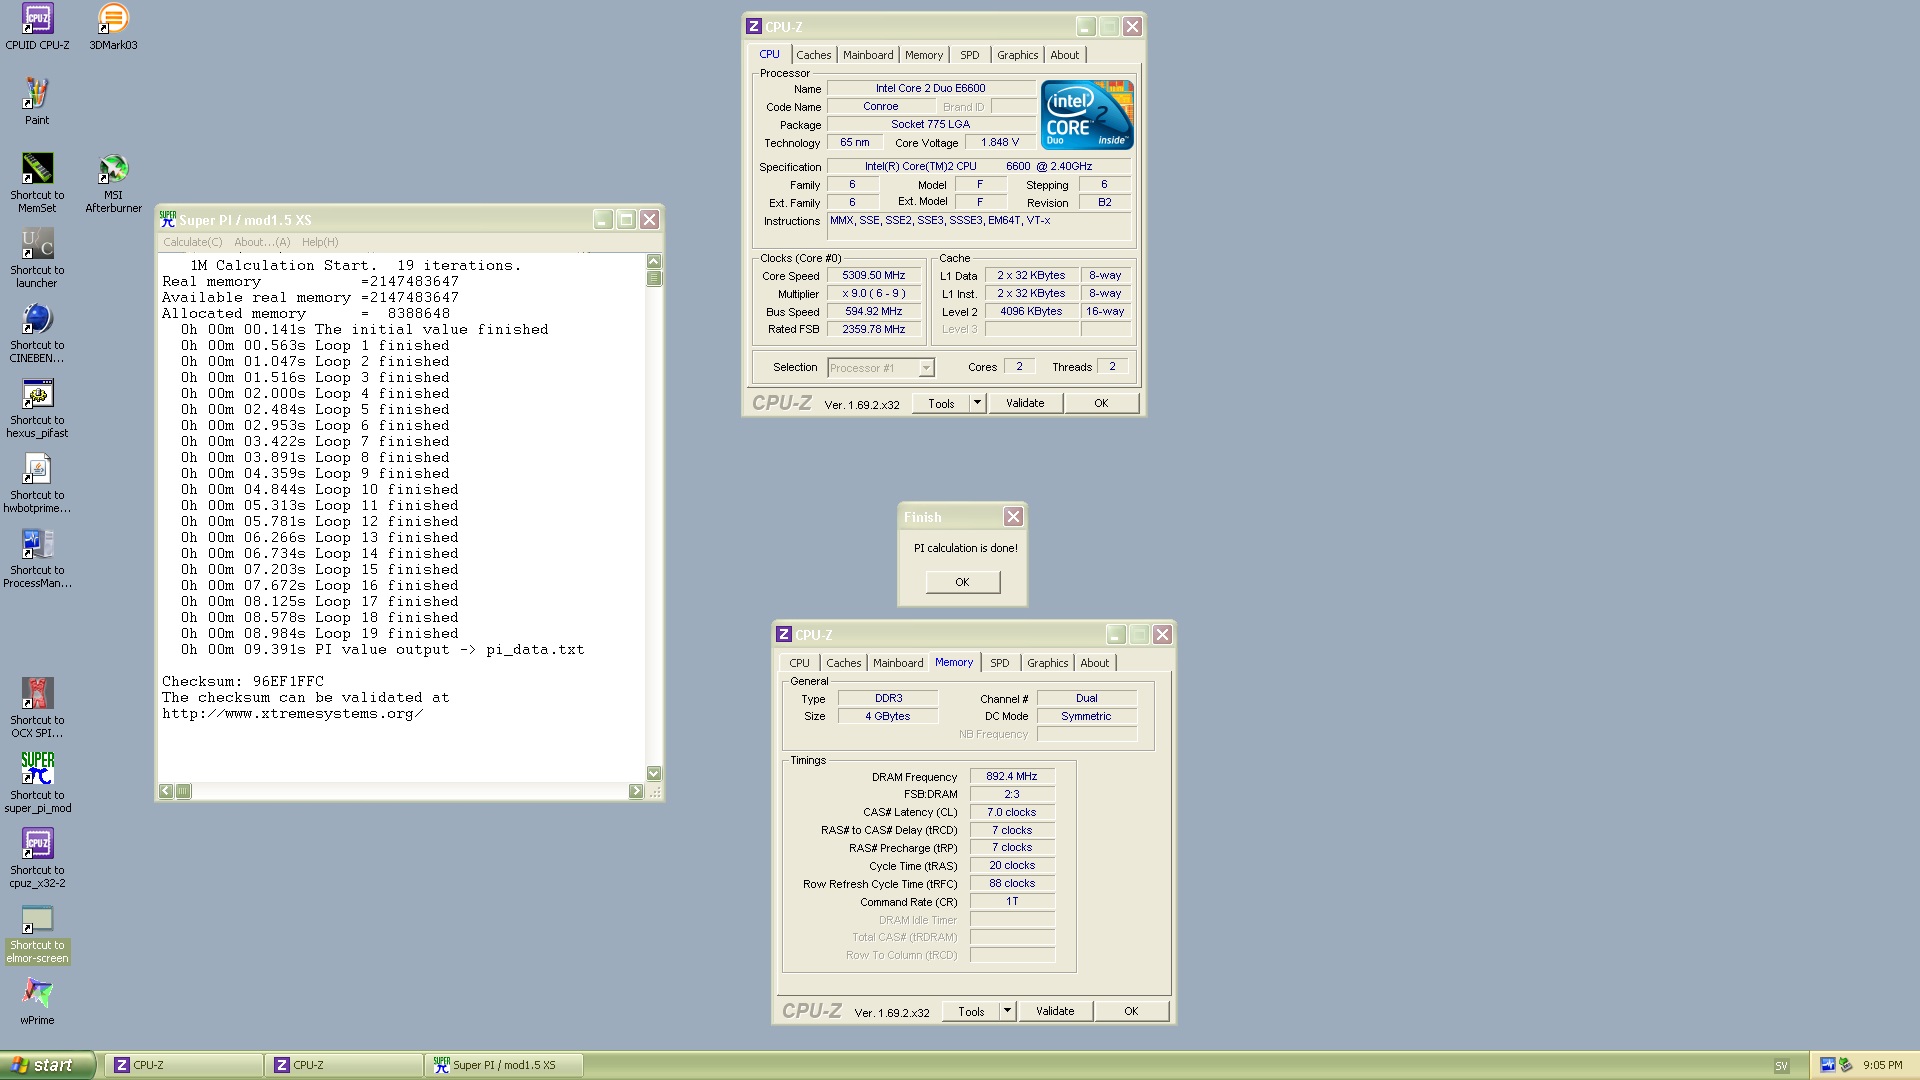
Task: Open About menu in Super PI
Action: (x=262, y=242)
